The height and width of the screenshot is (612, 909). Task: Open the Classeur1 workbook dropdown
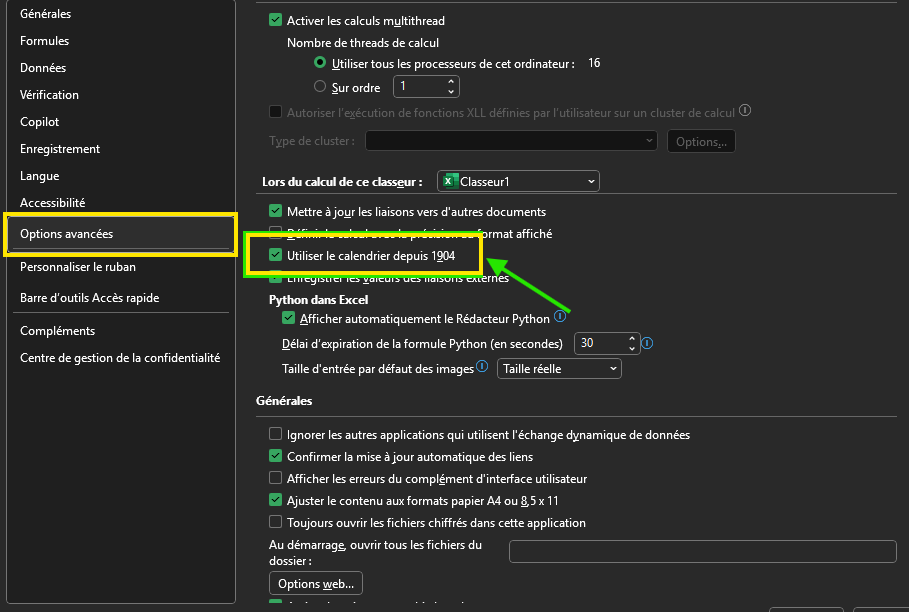coord(518,181)
